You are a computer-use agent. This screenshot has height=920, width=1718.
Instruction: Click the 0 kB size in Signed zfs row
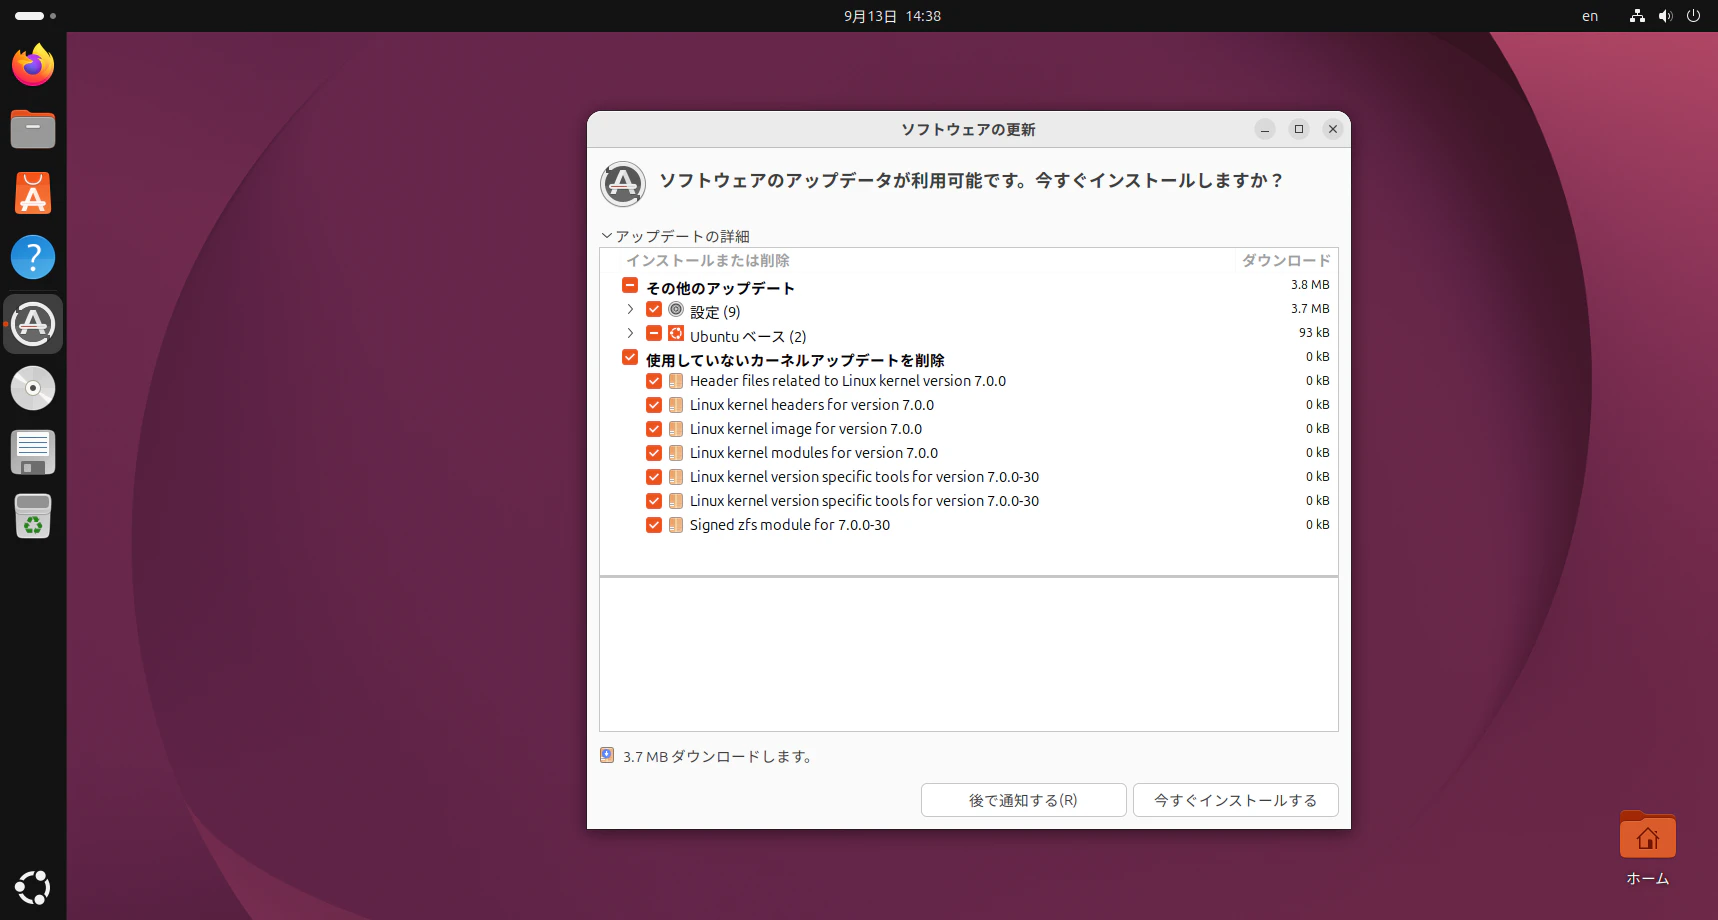(x=1318, y=525)
